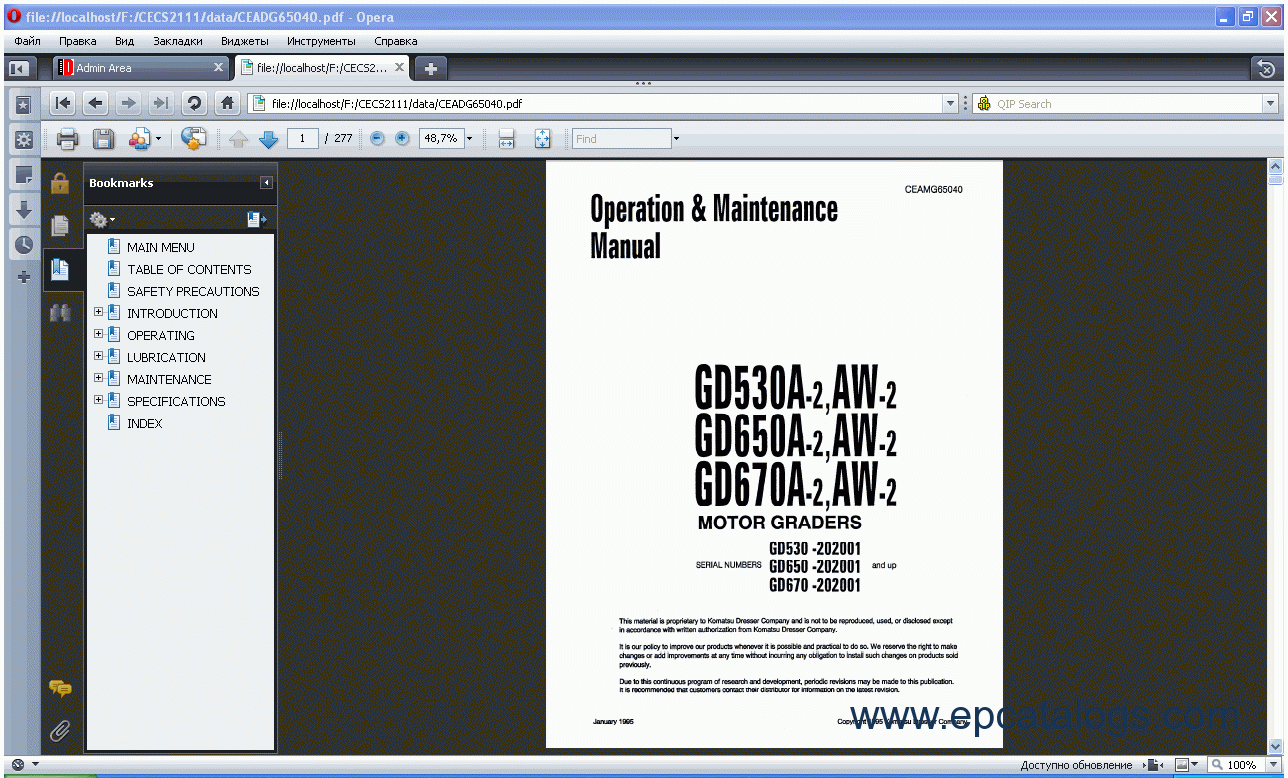Open the address bar history dropdown
Screen dimensions: 1288x778
(x=950, y=103)
